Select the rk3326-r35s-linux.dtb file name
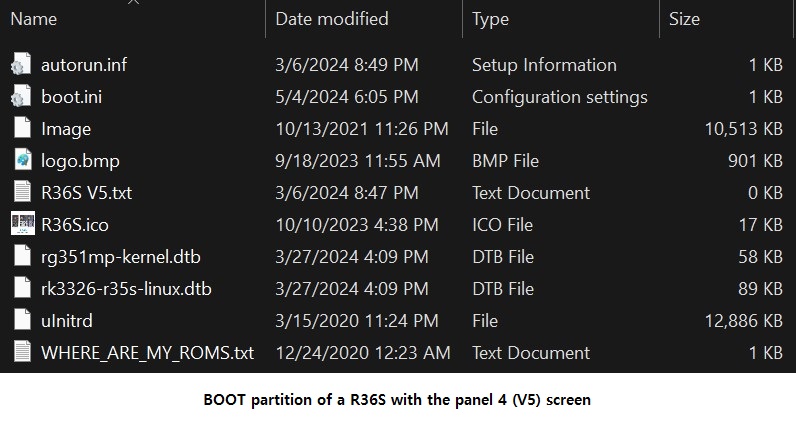Viewport: 796px width, 425px height. [x=126, y=288]
